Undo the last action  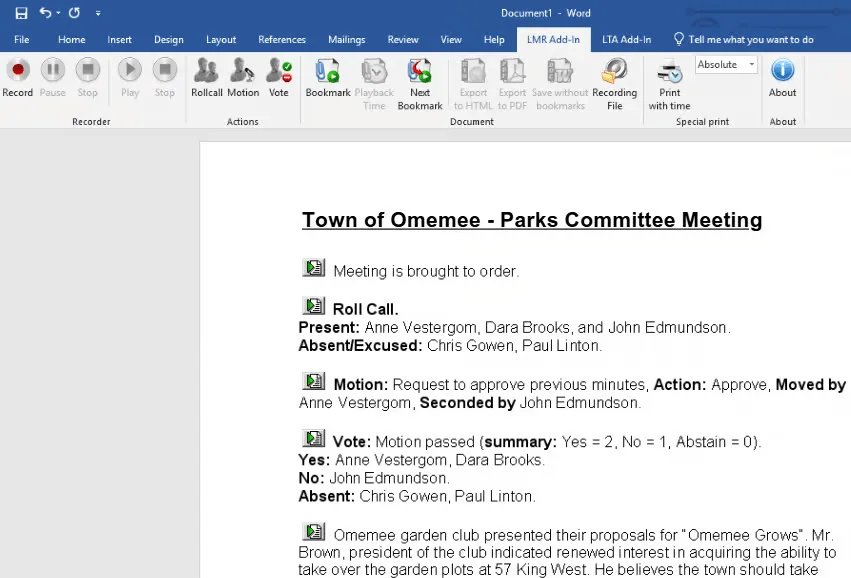click(x=45, y=12)
